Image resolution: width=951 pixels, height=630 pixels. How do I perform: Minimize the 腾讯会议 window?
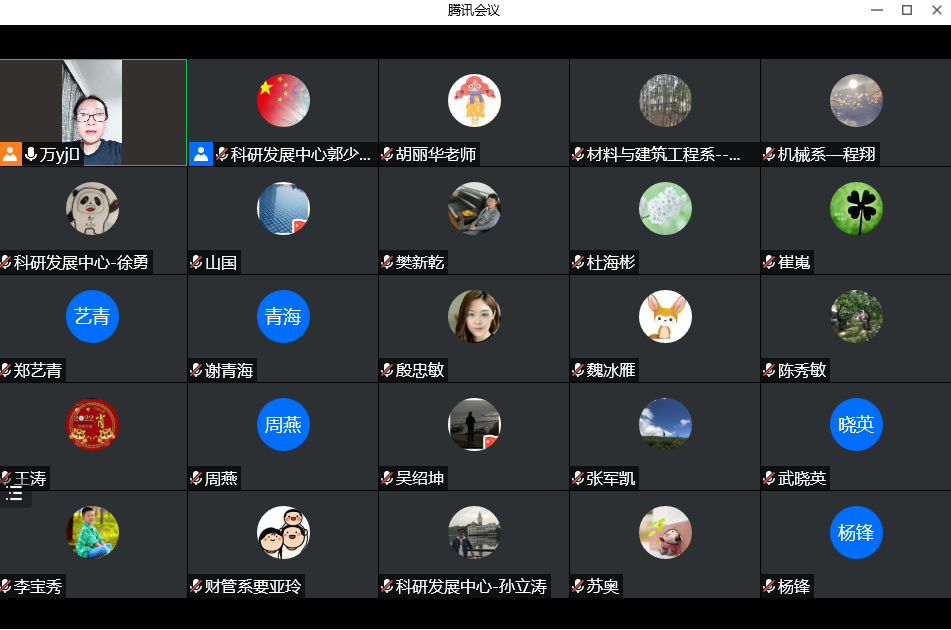(x=876, y=10)
